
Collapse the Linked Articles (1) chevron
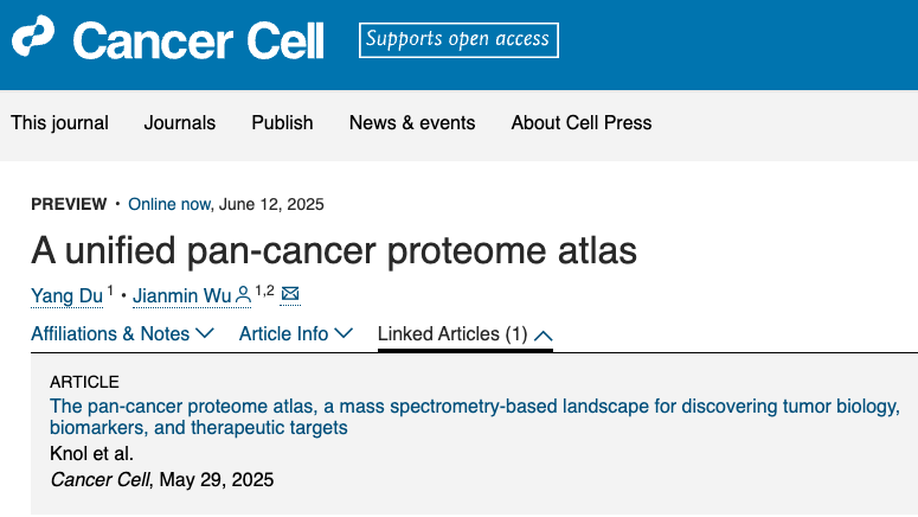point(543,335)
